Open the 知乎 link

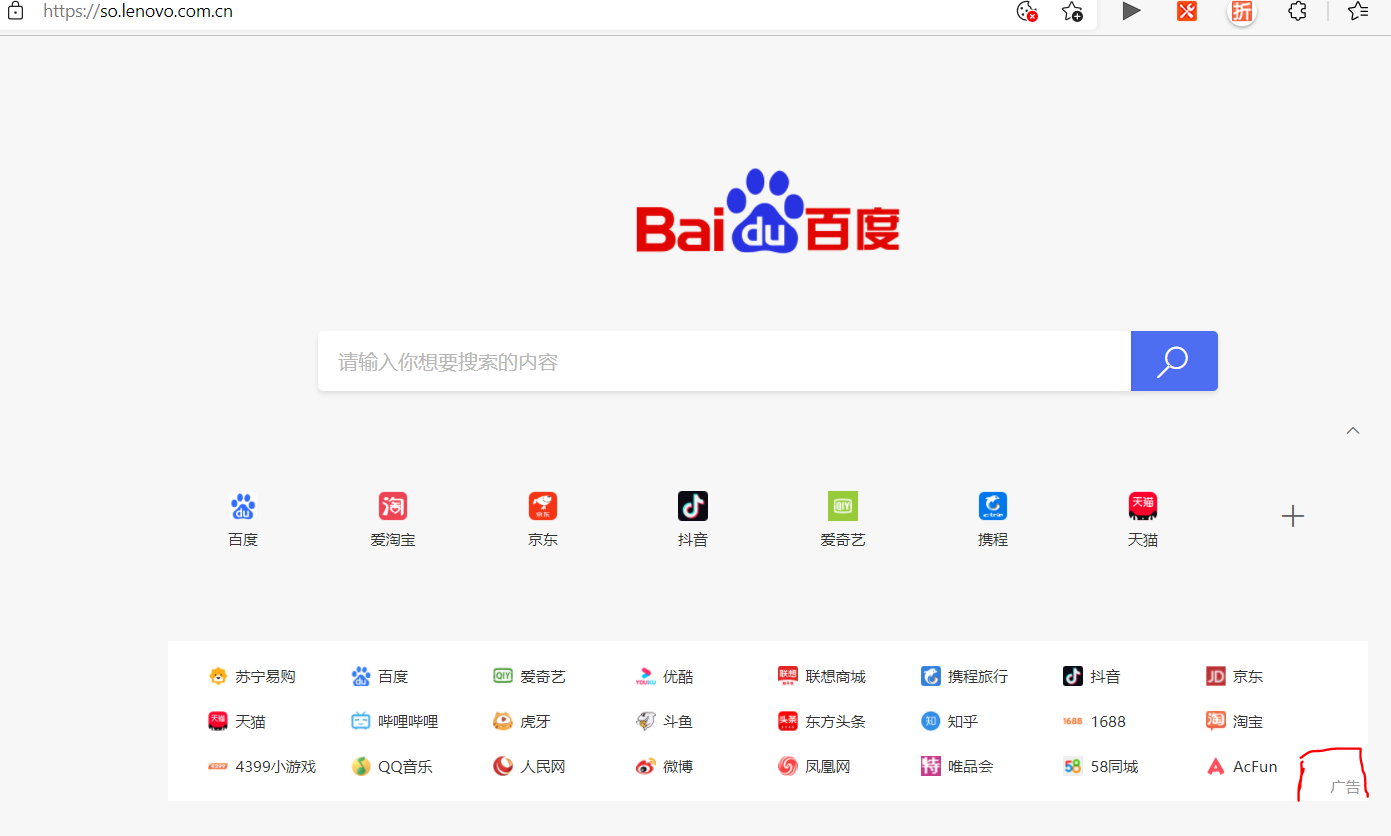coord(950,721)
